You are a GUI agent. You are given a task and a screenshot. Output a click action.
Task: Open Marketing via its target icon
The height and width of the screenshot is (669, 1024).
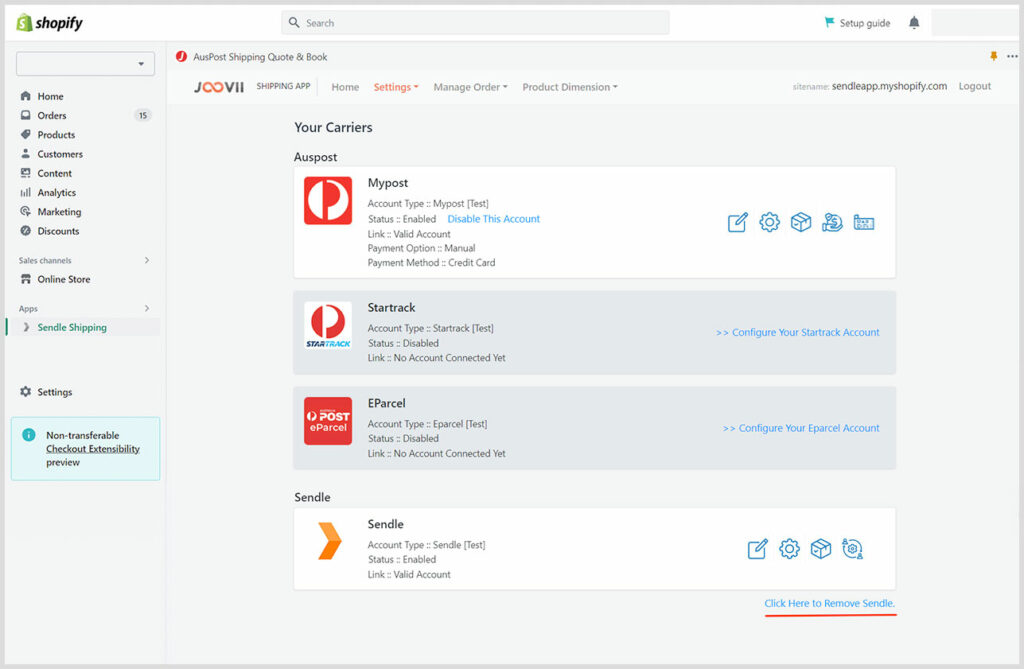coord(25,212)
